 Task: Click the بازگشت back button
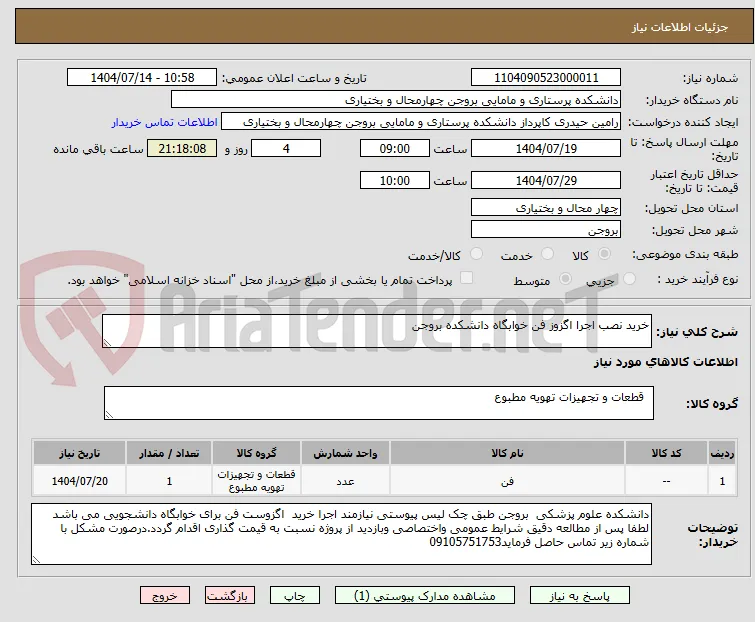(x=230, y=596)
